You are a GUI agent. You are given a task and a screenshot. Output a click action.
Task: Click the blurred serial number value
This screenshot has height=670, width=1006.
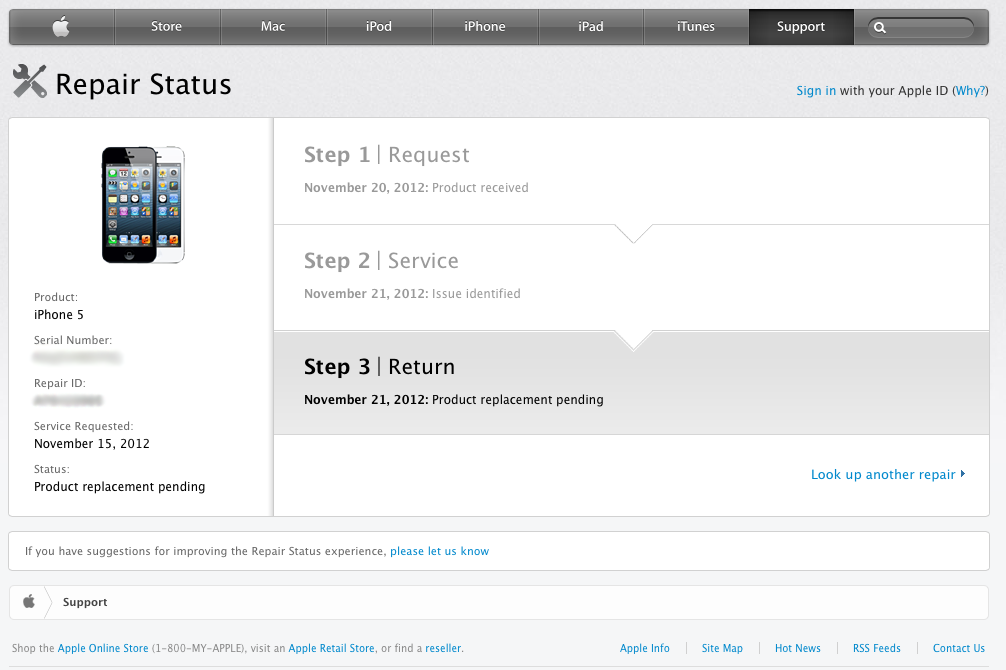click(x=77, y=357)
